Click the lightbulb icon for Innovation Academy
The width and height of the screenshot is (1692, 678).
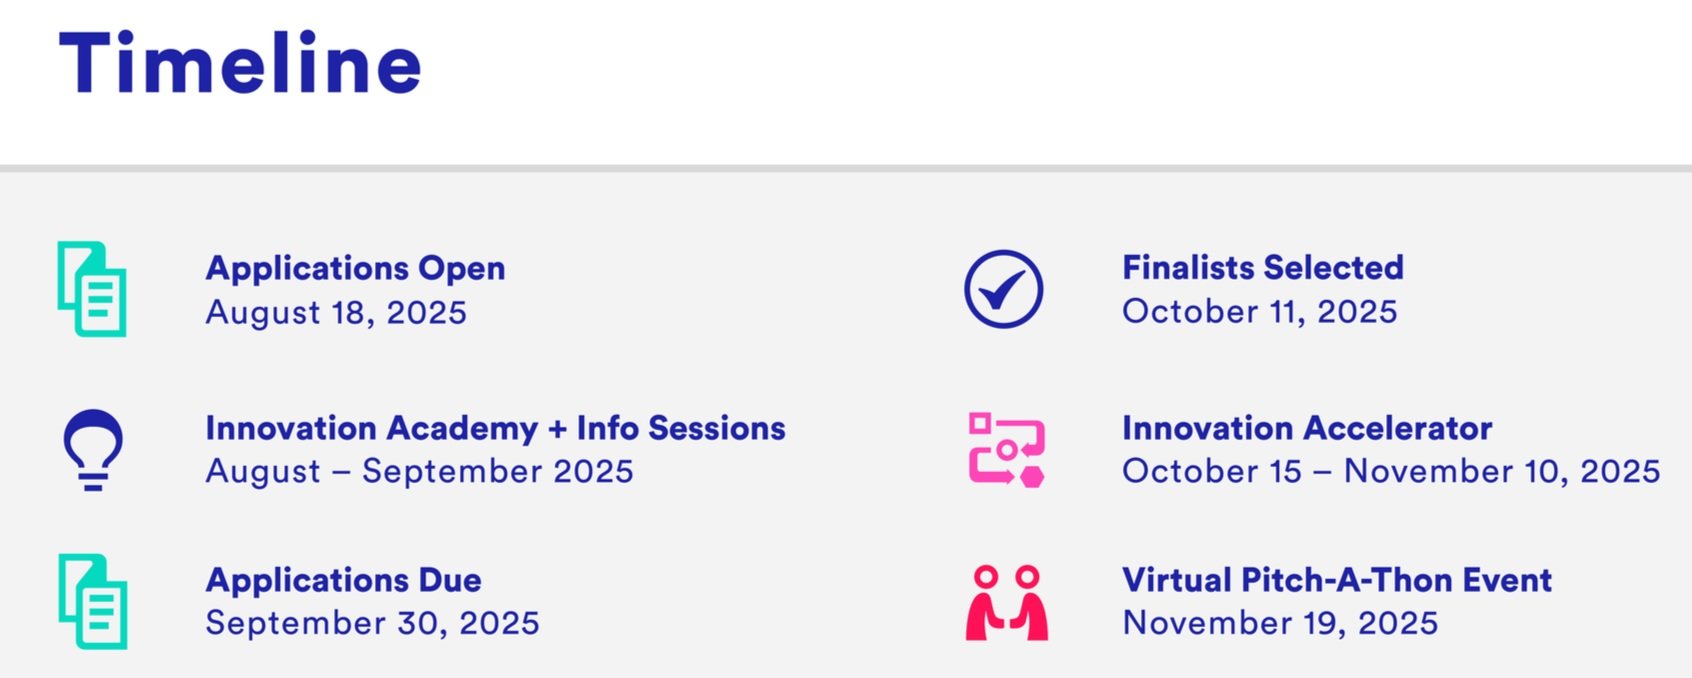point(93,450)
